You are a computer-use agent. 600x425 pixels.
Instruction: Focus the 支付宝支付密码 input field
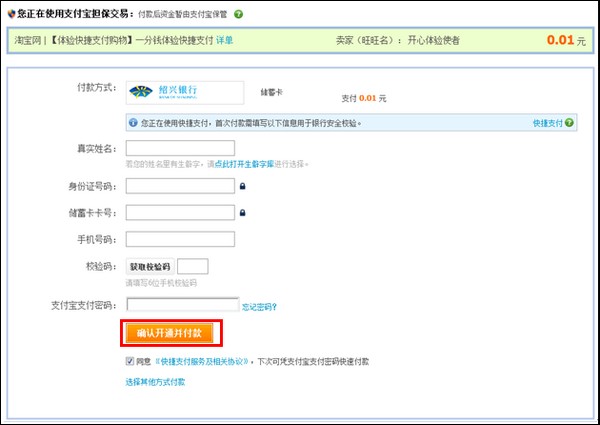183,305
